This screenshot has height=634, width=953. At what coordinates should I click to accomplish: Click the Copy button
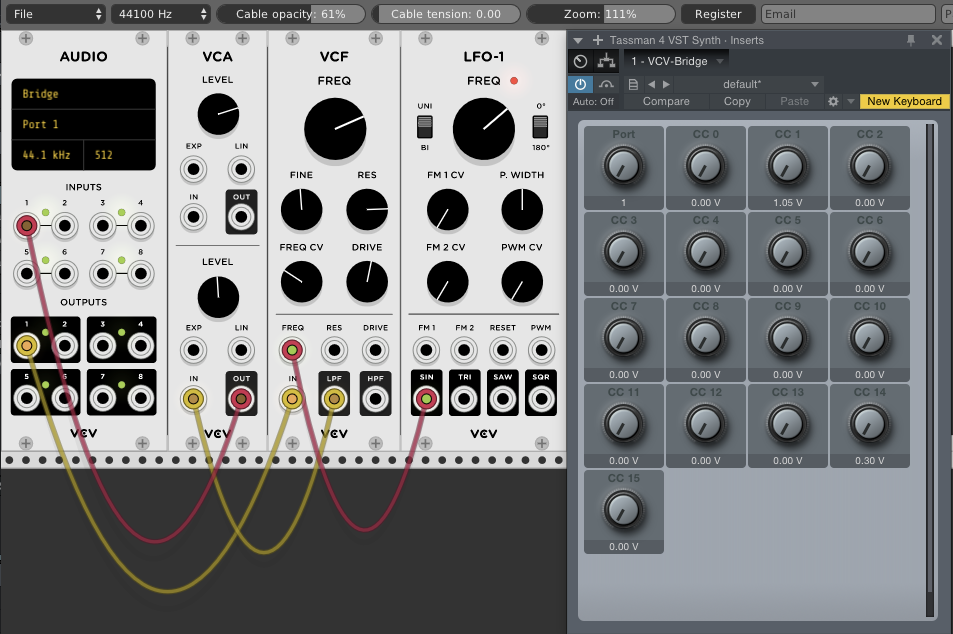coord(737,102)
